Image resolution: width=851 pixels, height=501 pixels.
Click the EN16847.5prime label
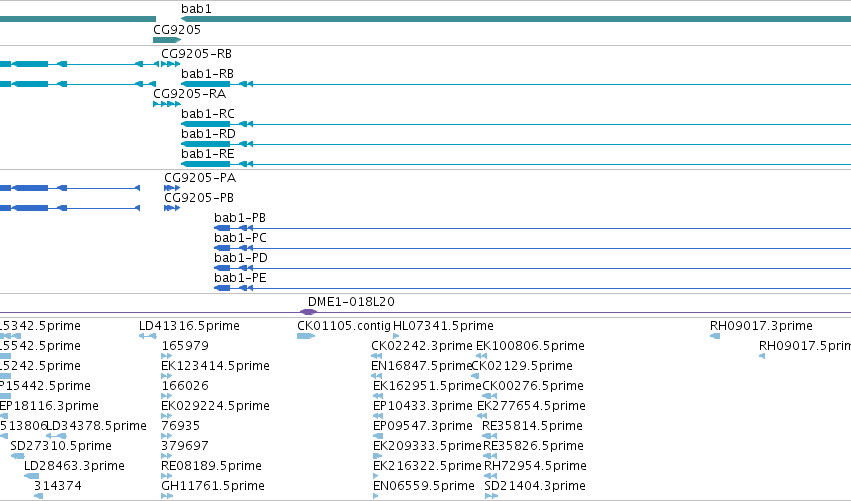click(x=421, y=366)
